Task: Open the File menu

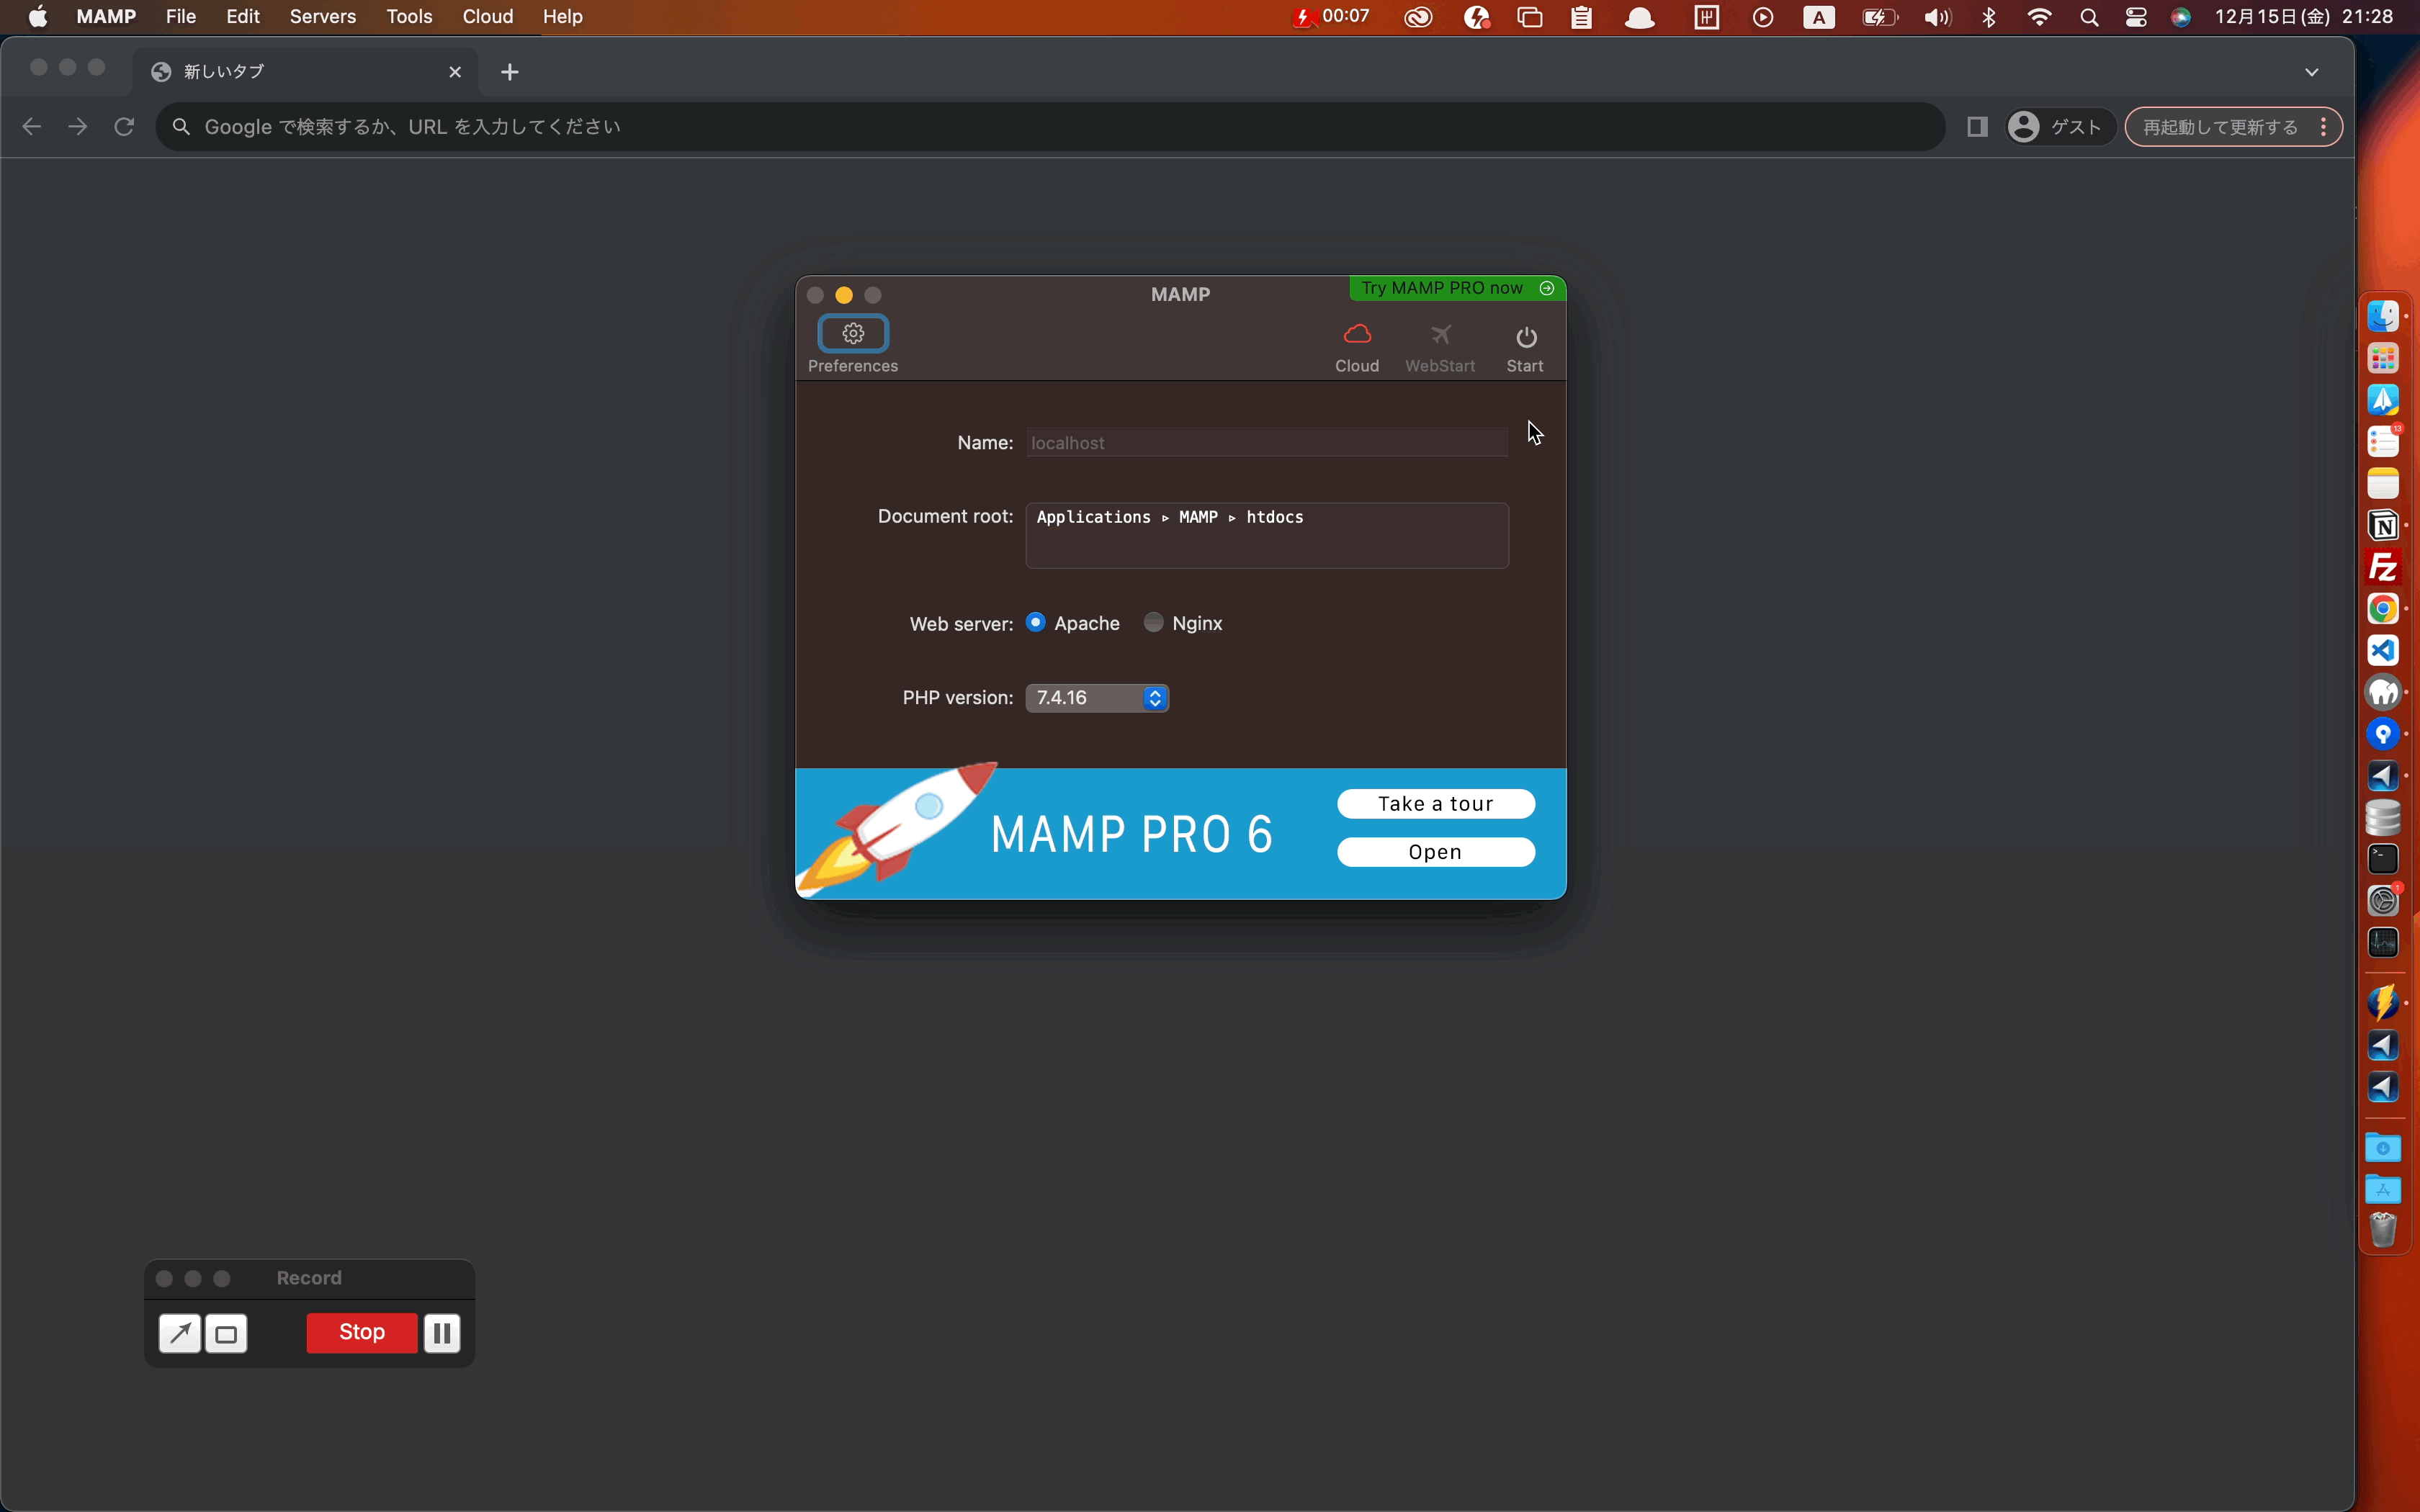Action: pyautogui.click(x=181, y=17)
